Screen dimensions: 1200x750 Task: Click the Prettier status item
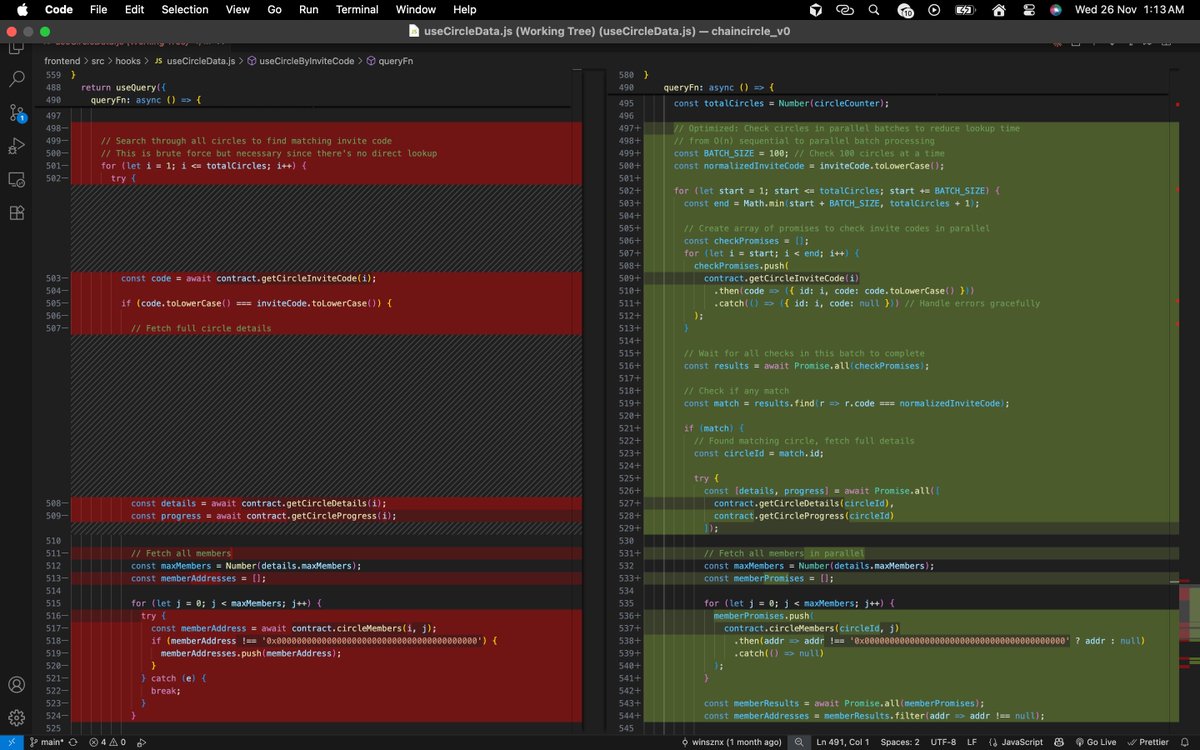point(1146,742)
